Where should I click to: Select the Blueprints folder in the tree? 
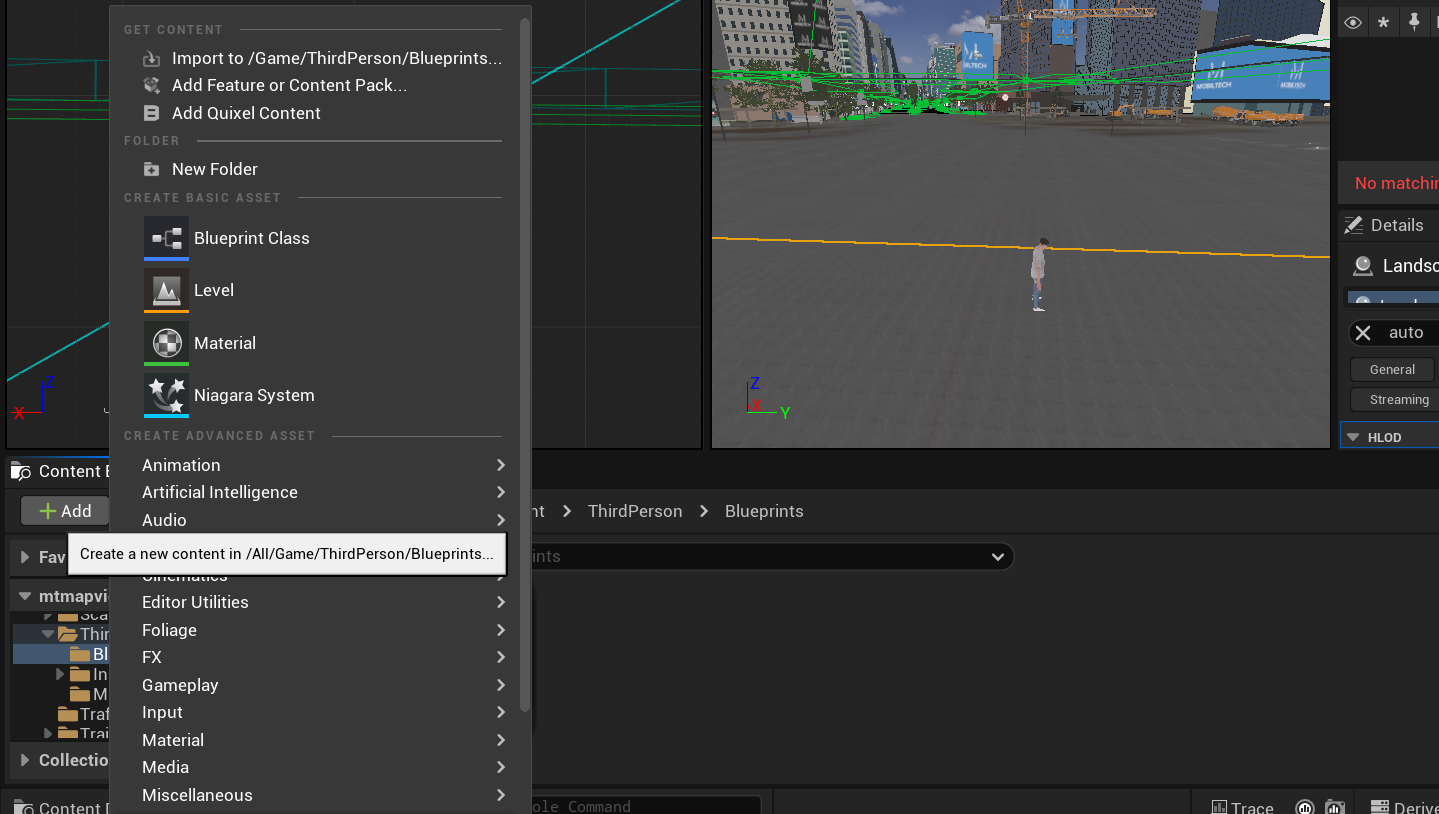[60, 654]
